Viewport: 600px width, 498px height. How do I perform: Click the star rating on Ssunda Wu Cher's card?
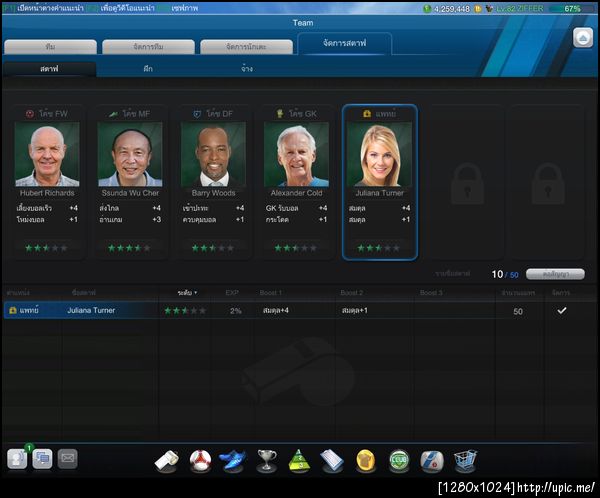[x=129, y=248]
